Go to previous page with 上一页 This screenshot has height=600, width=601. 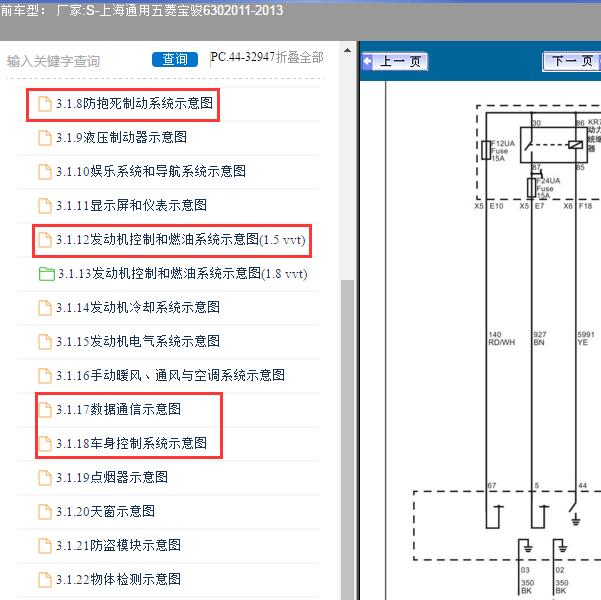(395, 61)
